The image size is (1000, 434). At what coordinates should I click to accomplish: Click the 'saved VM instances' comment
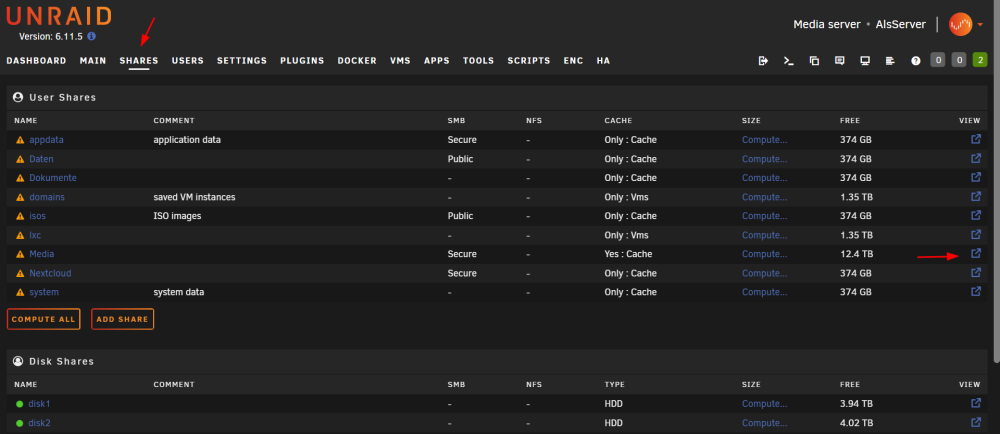click(195, 197)
